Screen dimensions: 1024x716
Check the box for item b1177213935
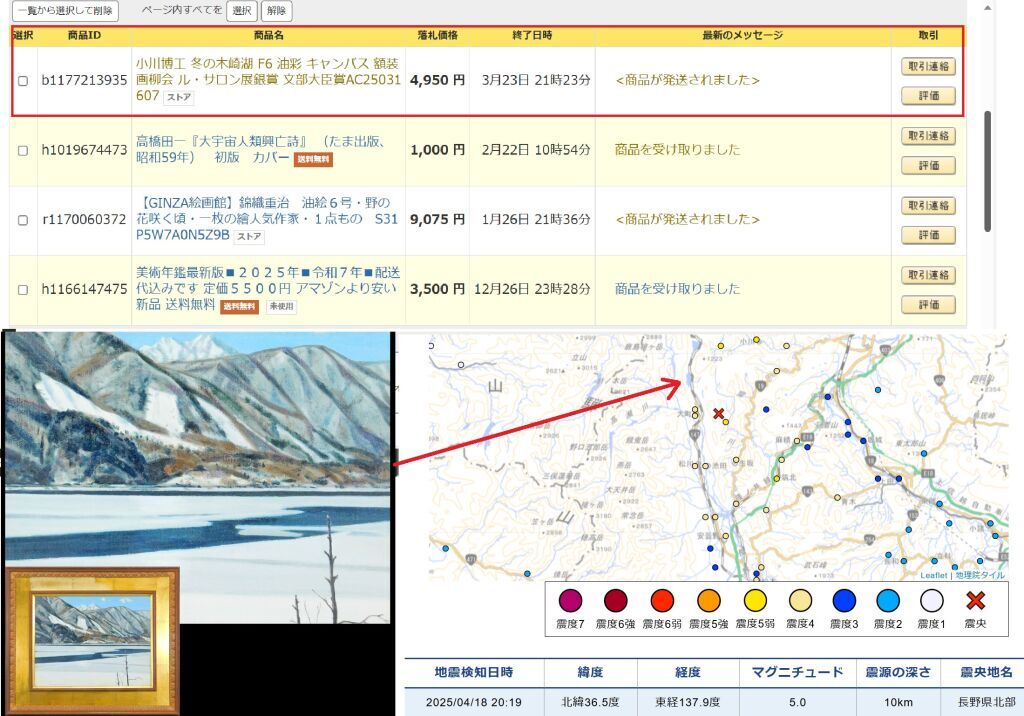click(23, 80)
